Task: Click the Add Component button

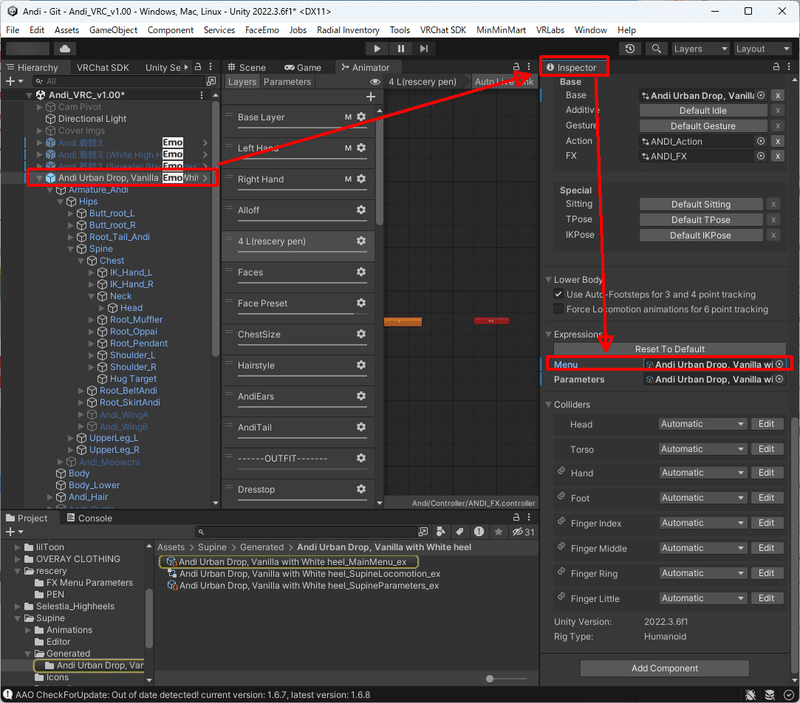Action: tap(664, 668)
